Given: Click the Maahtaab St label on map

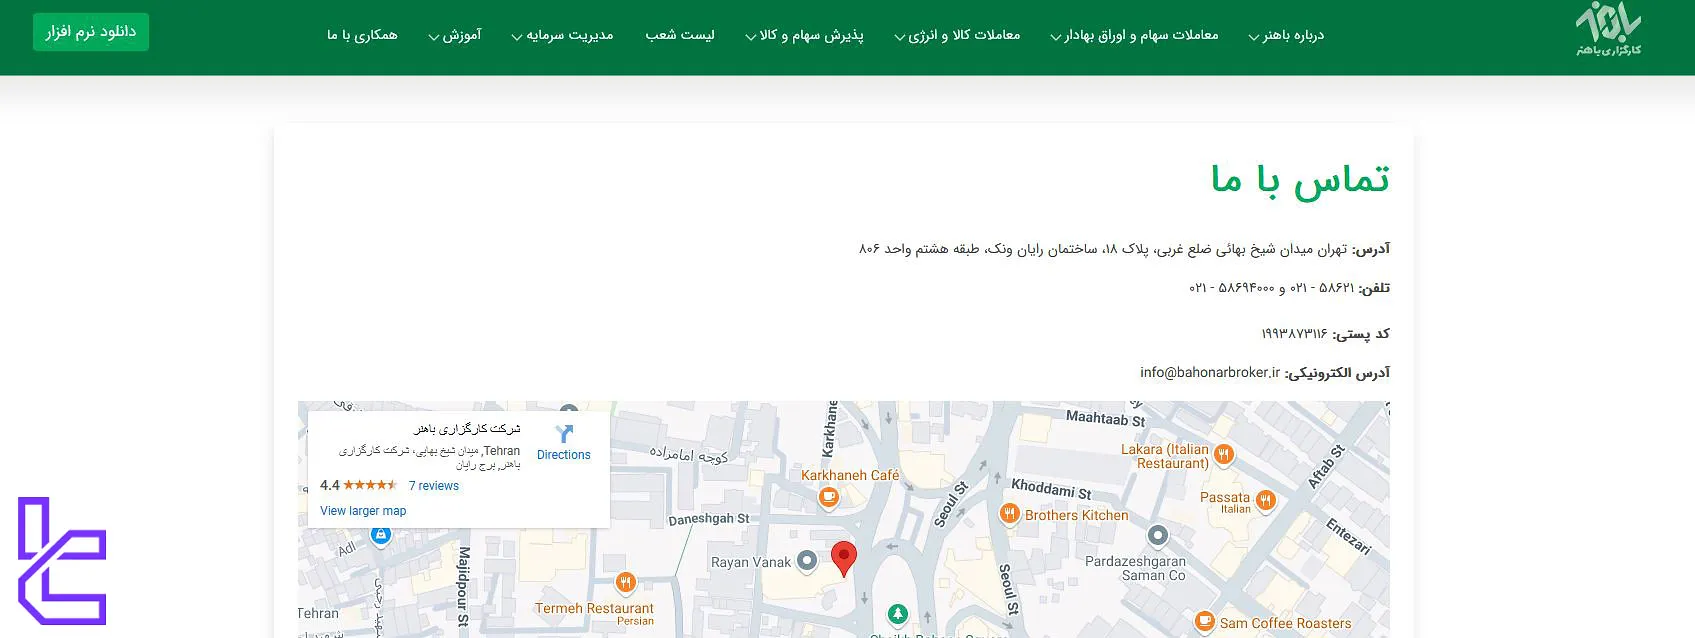Looking at the screenshot, I should coord(1105,418).
